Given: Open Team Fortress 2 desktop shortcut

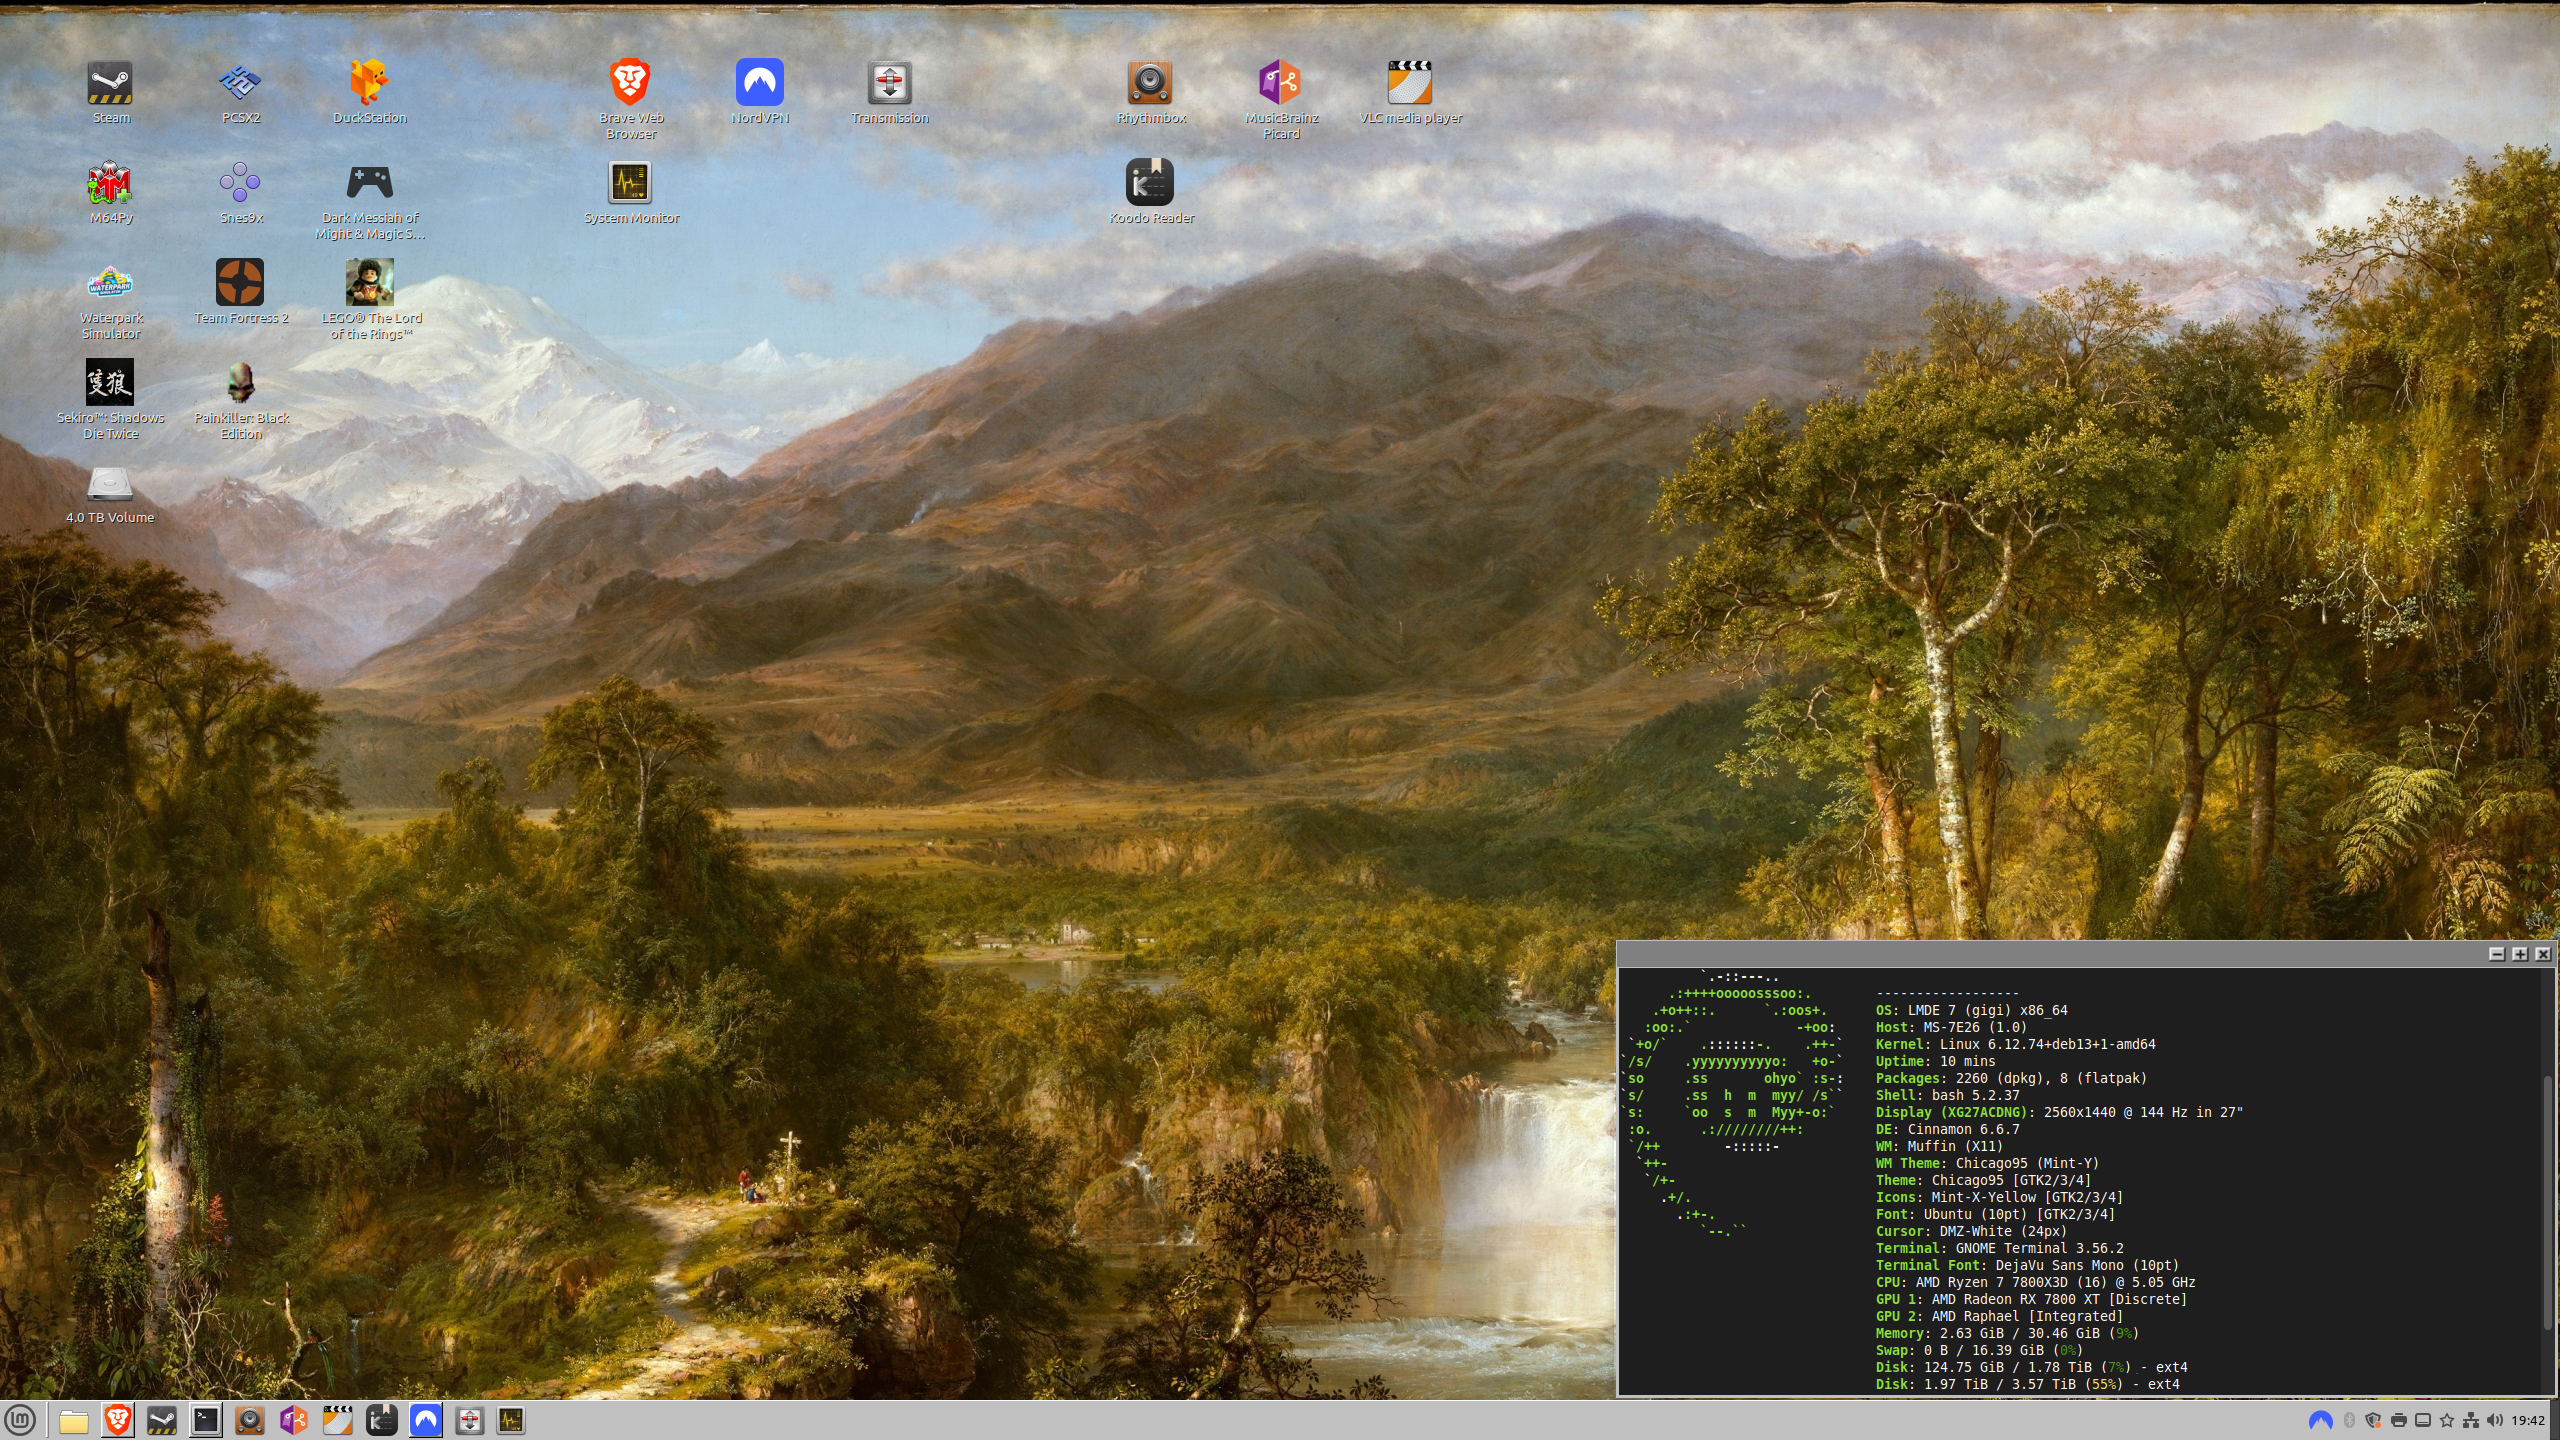Looking at the screenshot, I should [240, 284].
